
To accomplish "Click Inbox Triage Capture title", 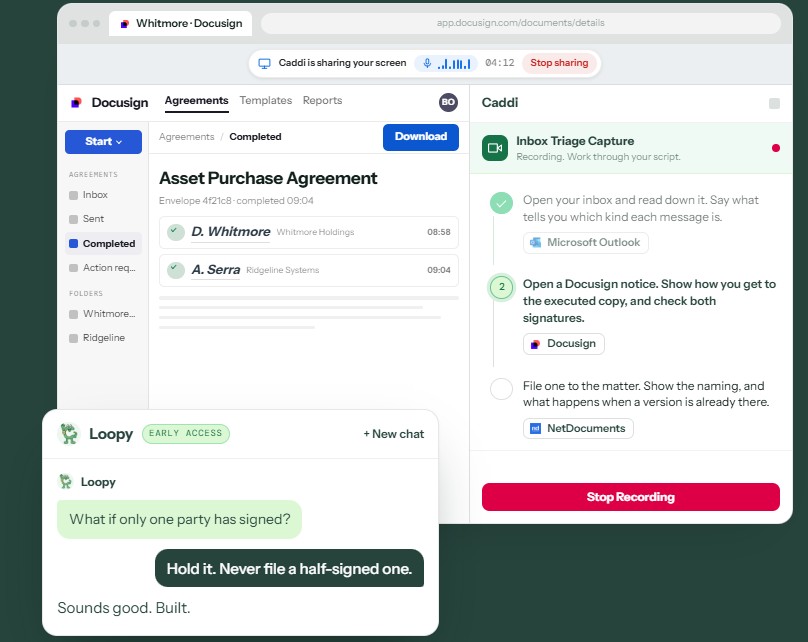I will [575, 141].
